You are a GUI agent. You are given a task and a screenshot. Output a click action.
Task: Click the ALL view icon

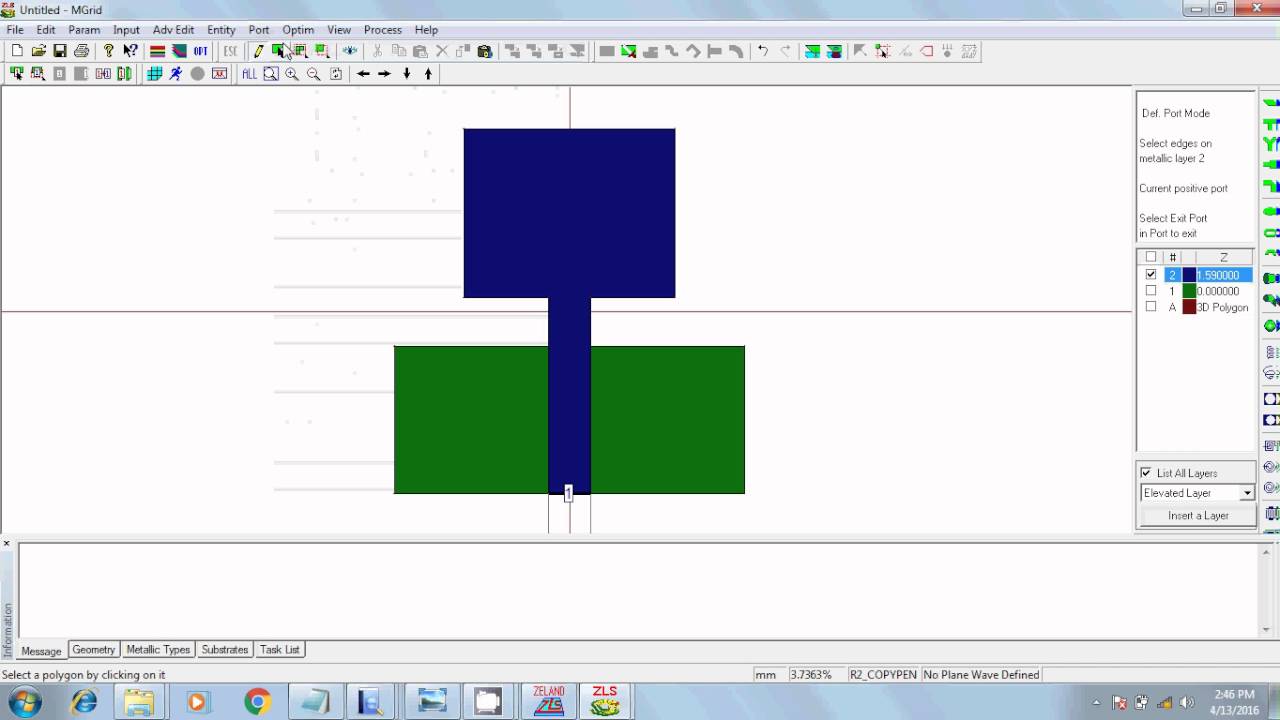tap(249, 74)
